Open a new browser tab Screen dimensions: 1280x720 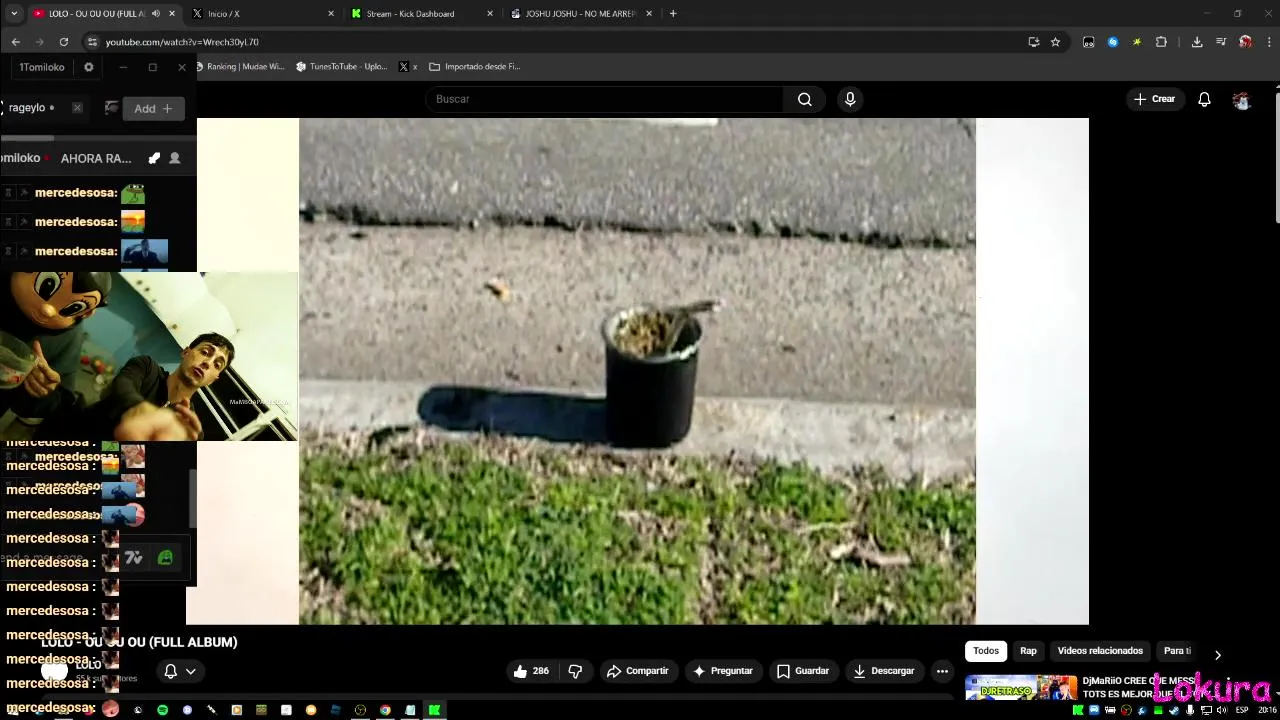point(673,14)
